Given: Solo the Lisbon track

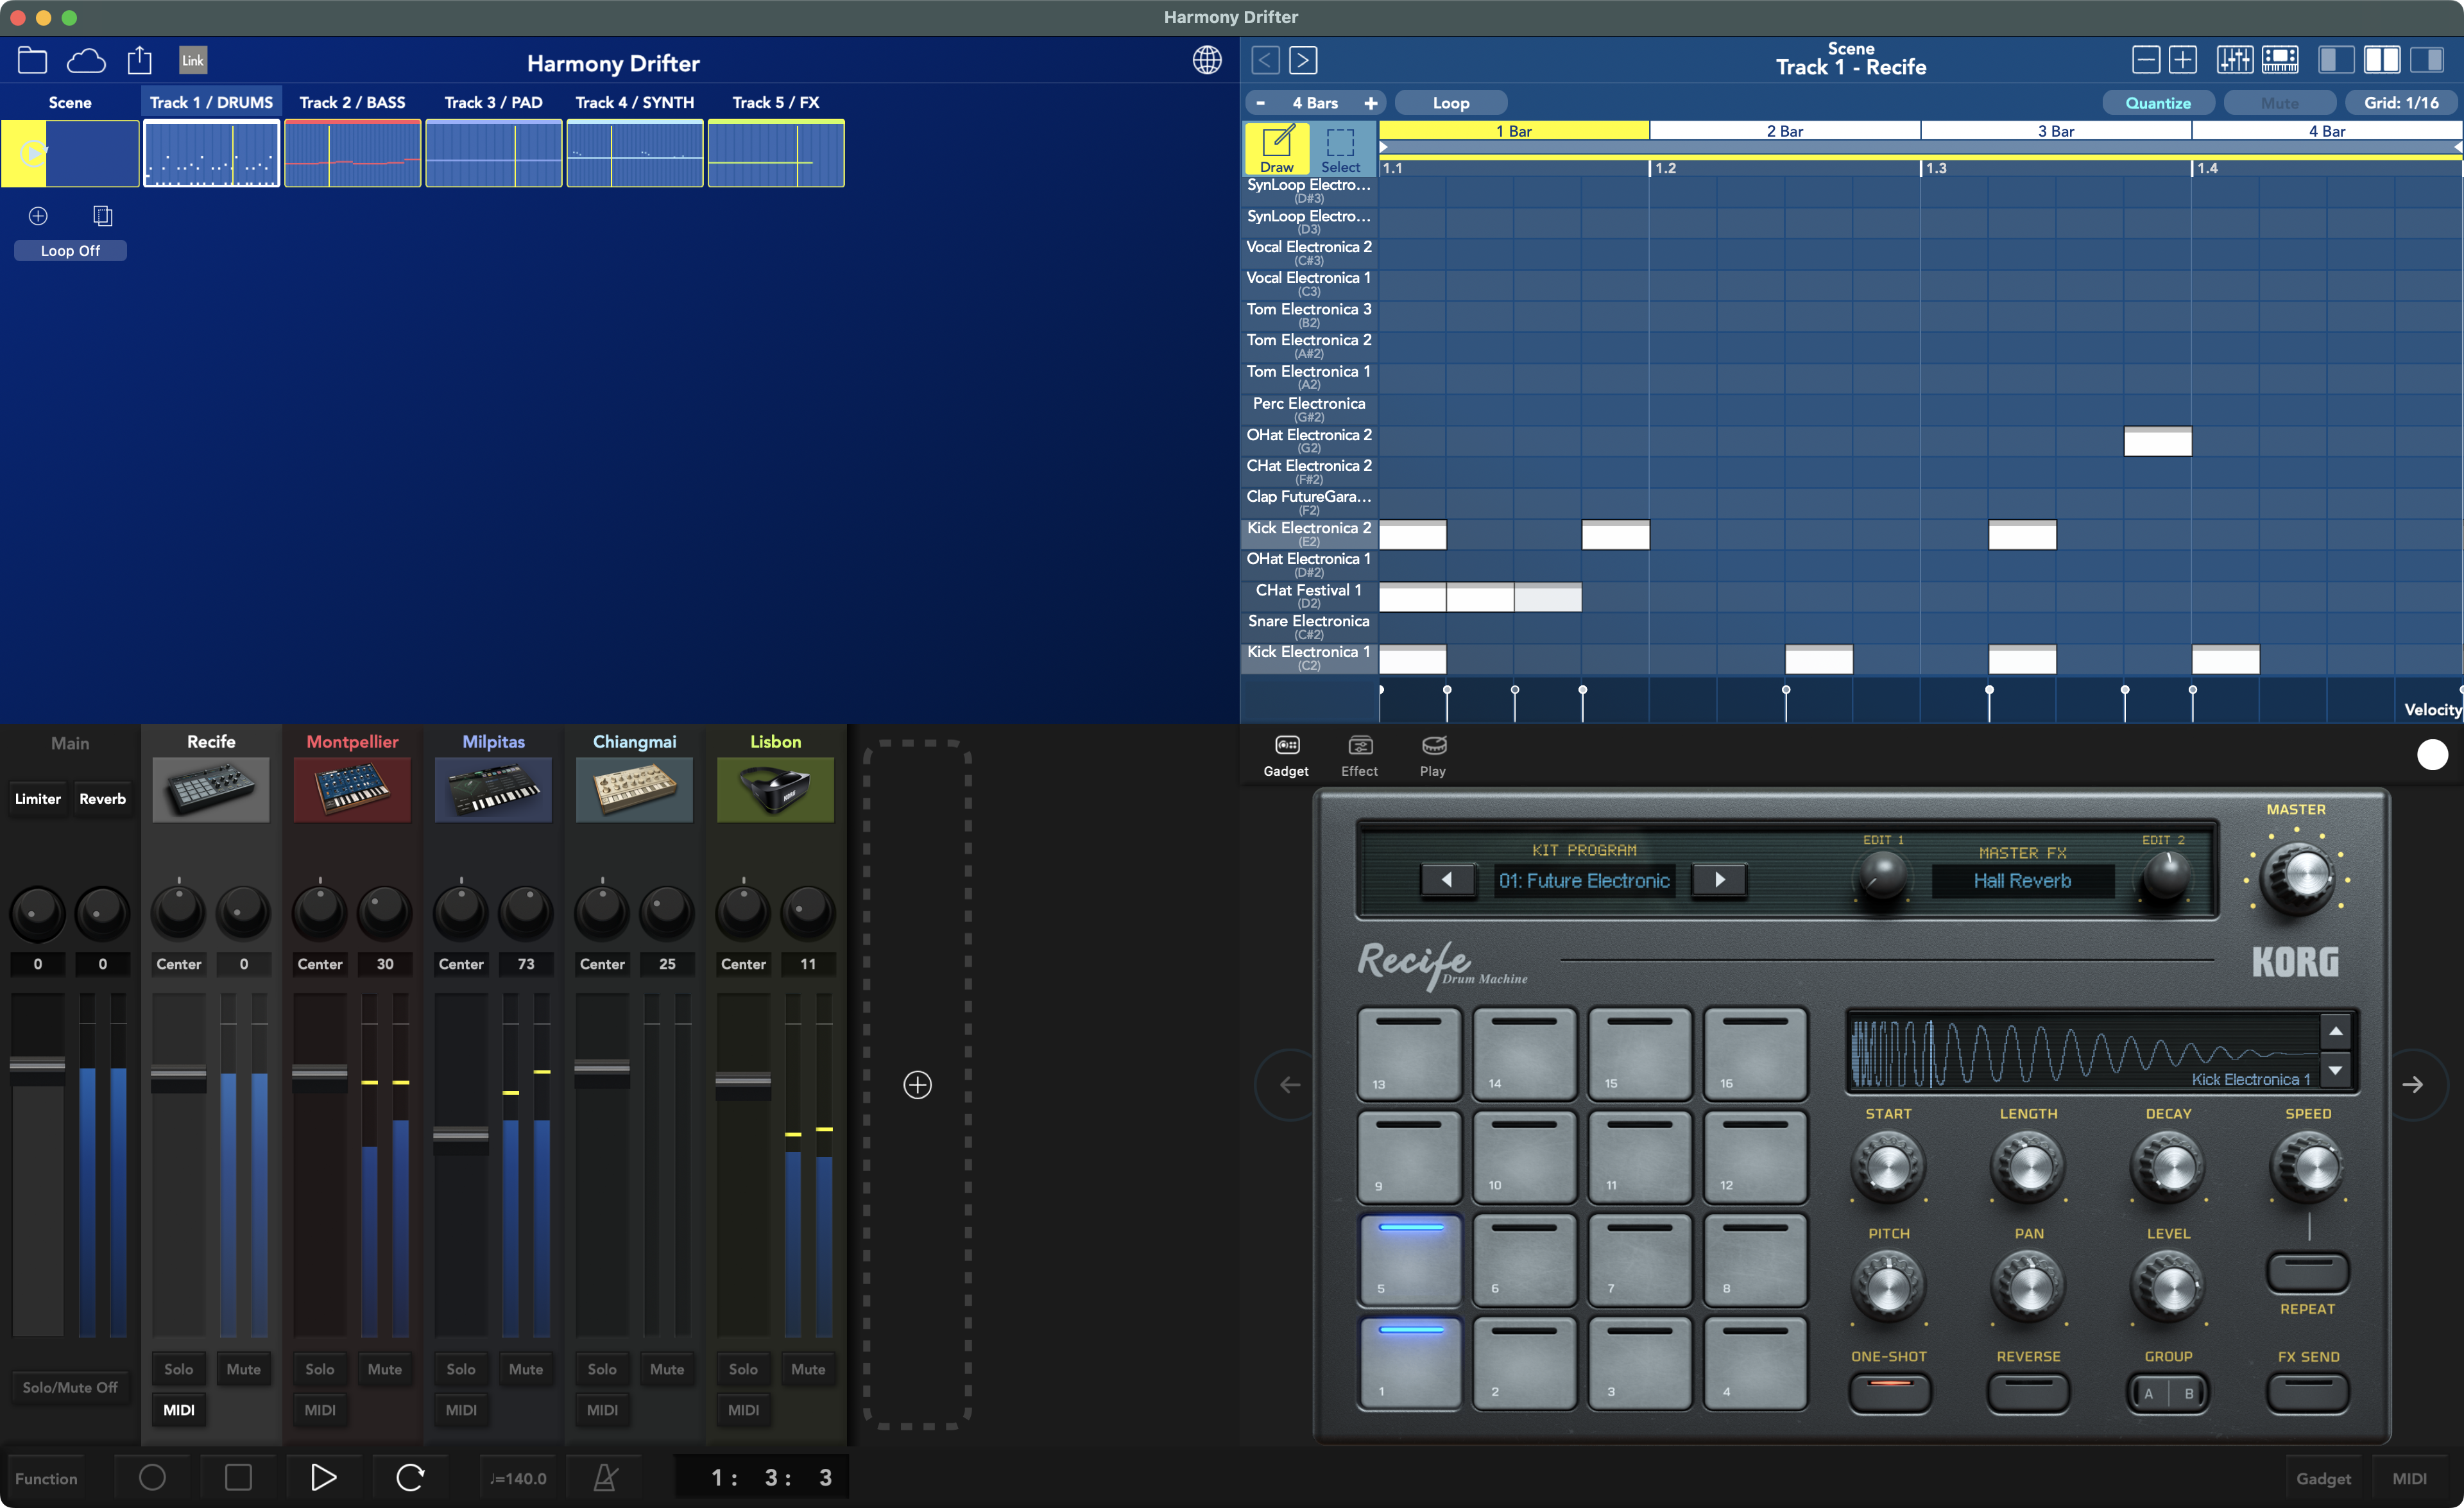Looking at the screenshot, I should [743, 1369].
